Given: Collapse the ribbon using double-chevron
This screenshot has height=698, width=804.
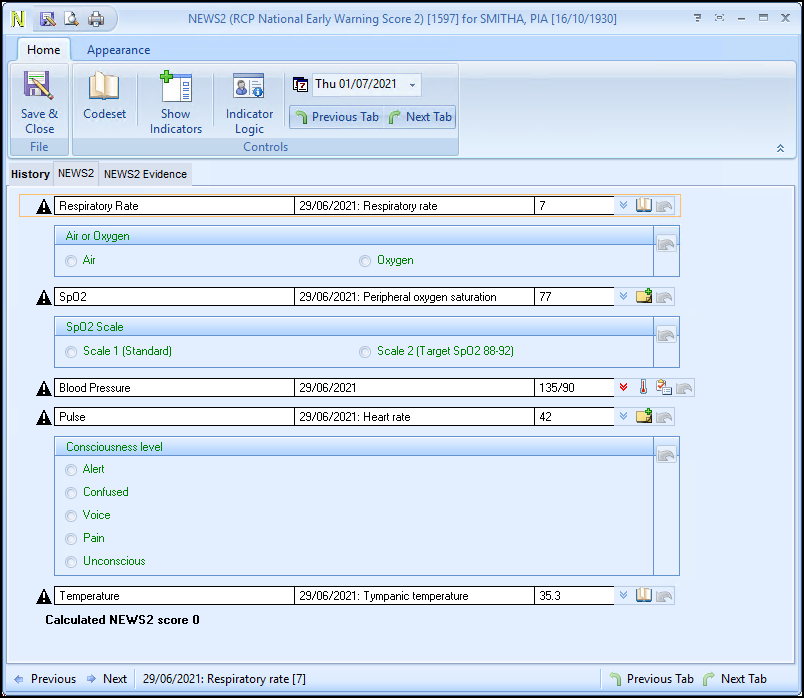Looking at the screenshot, I should tap(780, 148).
